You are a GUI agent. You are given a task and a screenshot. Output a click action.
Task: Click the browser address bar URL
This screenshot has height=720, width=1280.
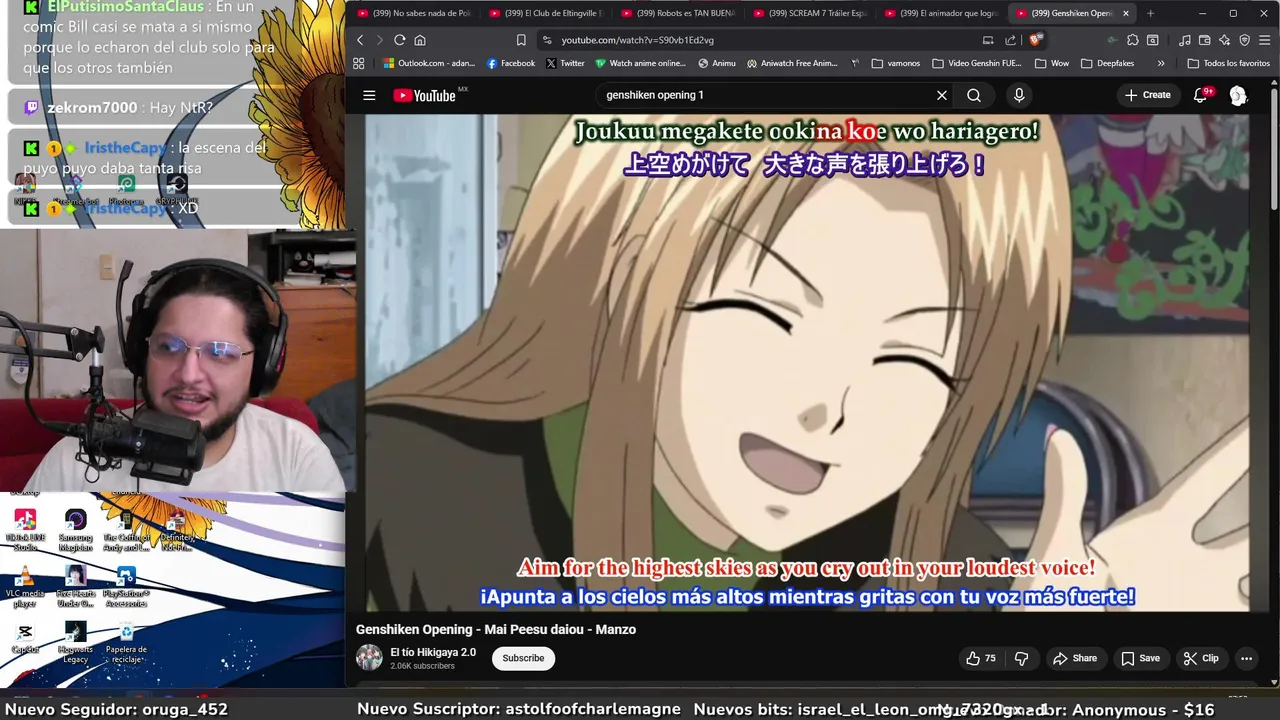pyautogui.click(x=637, y=40)
